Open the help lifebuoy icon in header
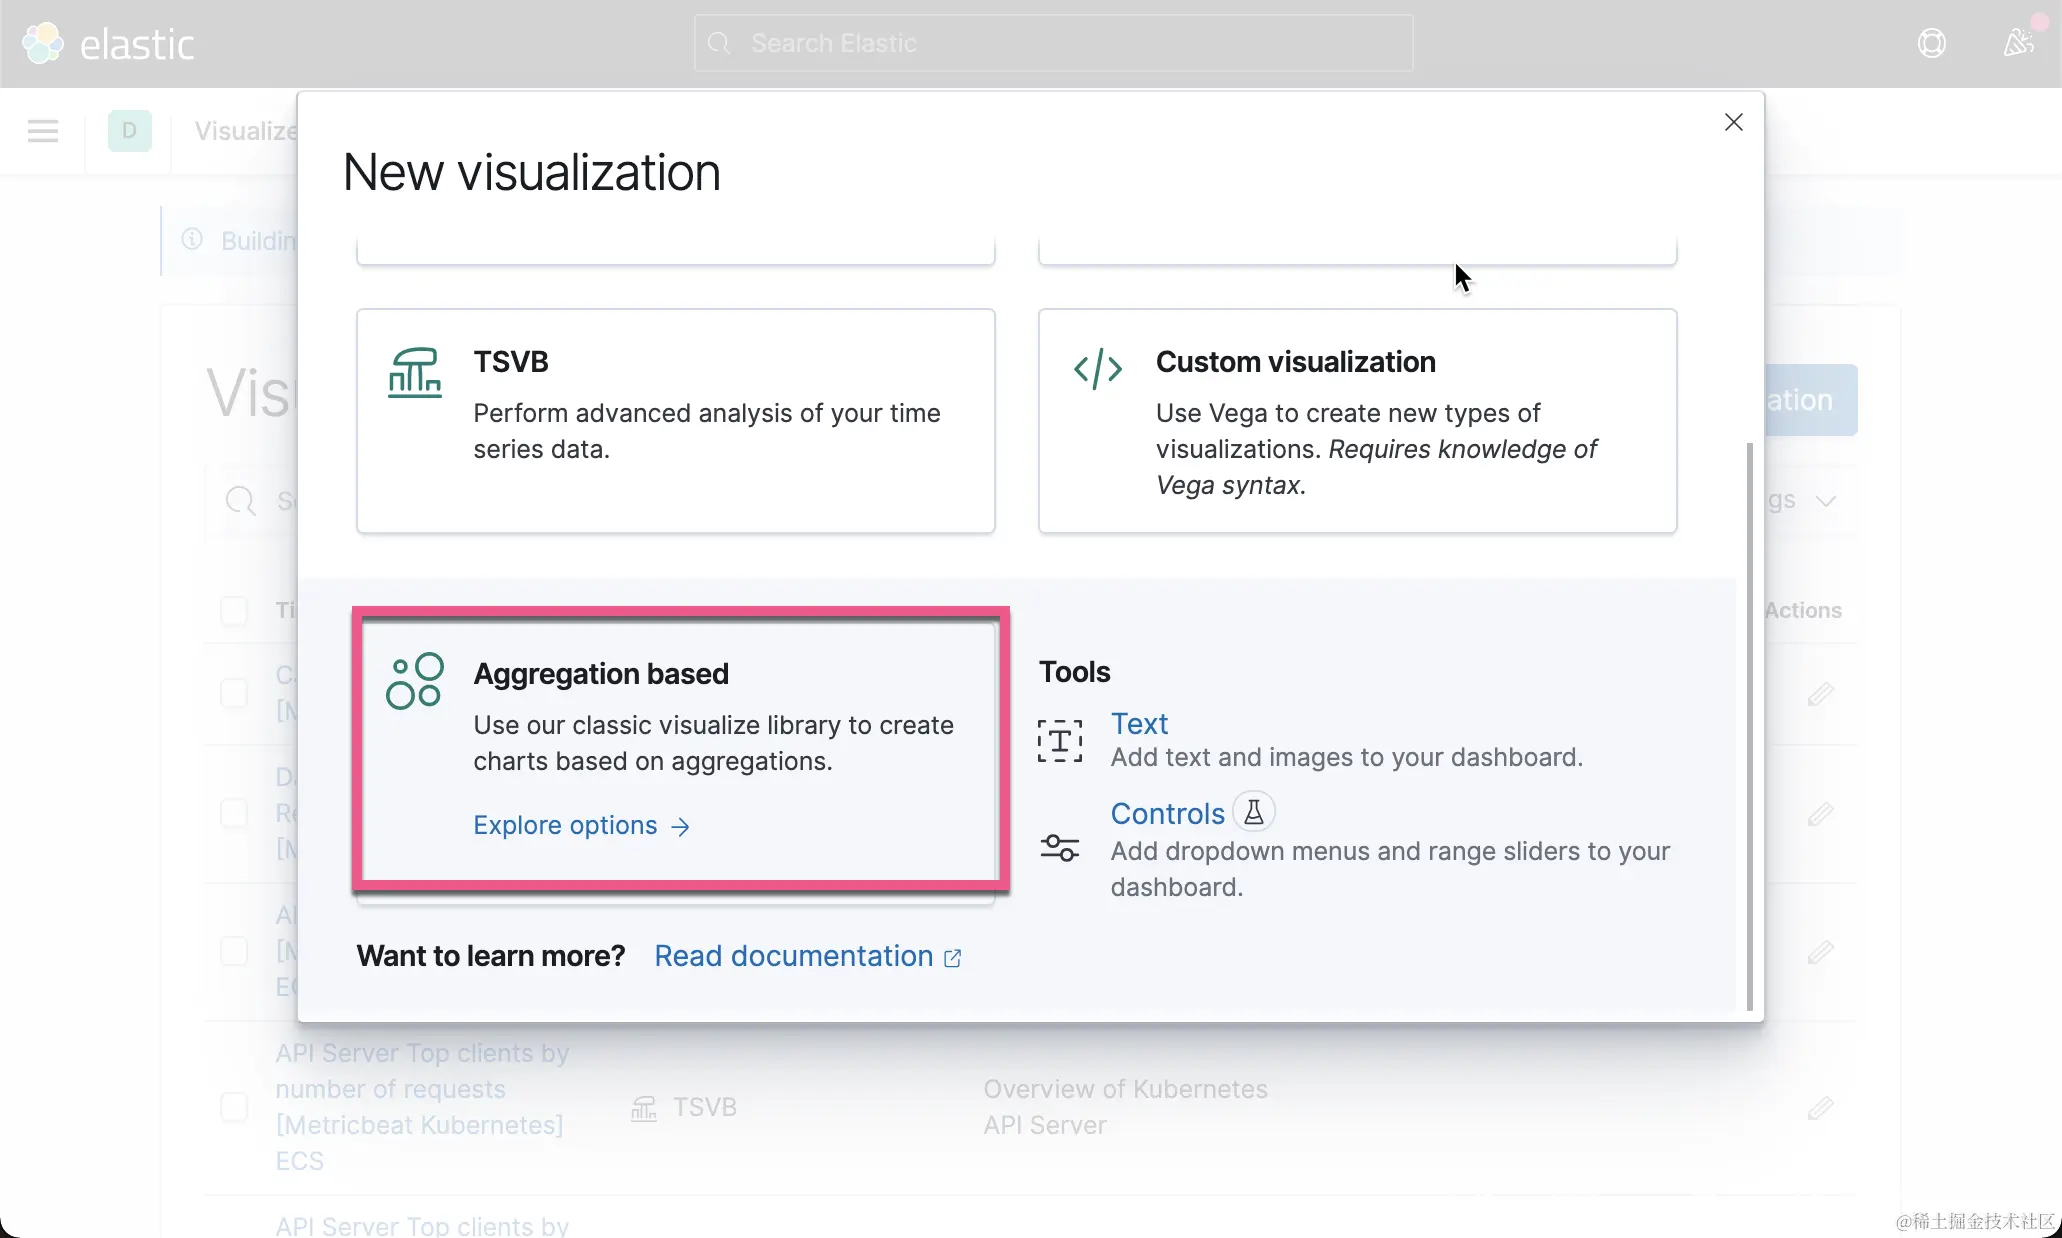Image resolution: width=2062 pixels, height=1238 pixels. click(x=1931, y=44)
